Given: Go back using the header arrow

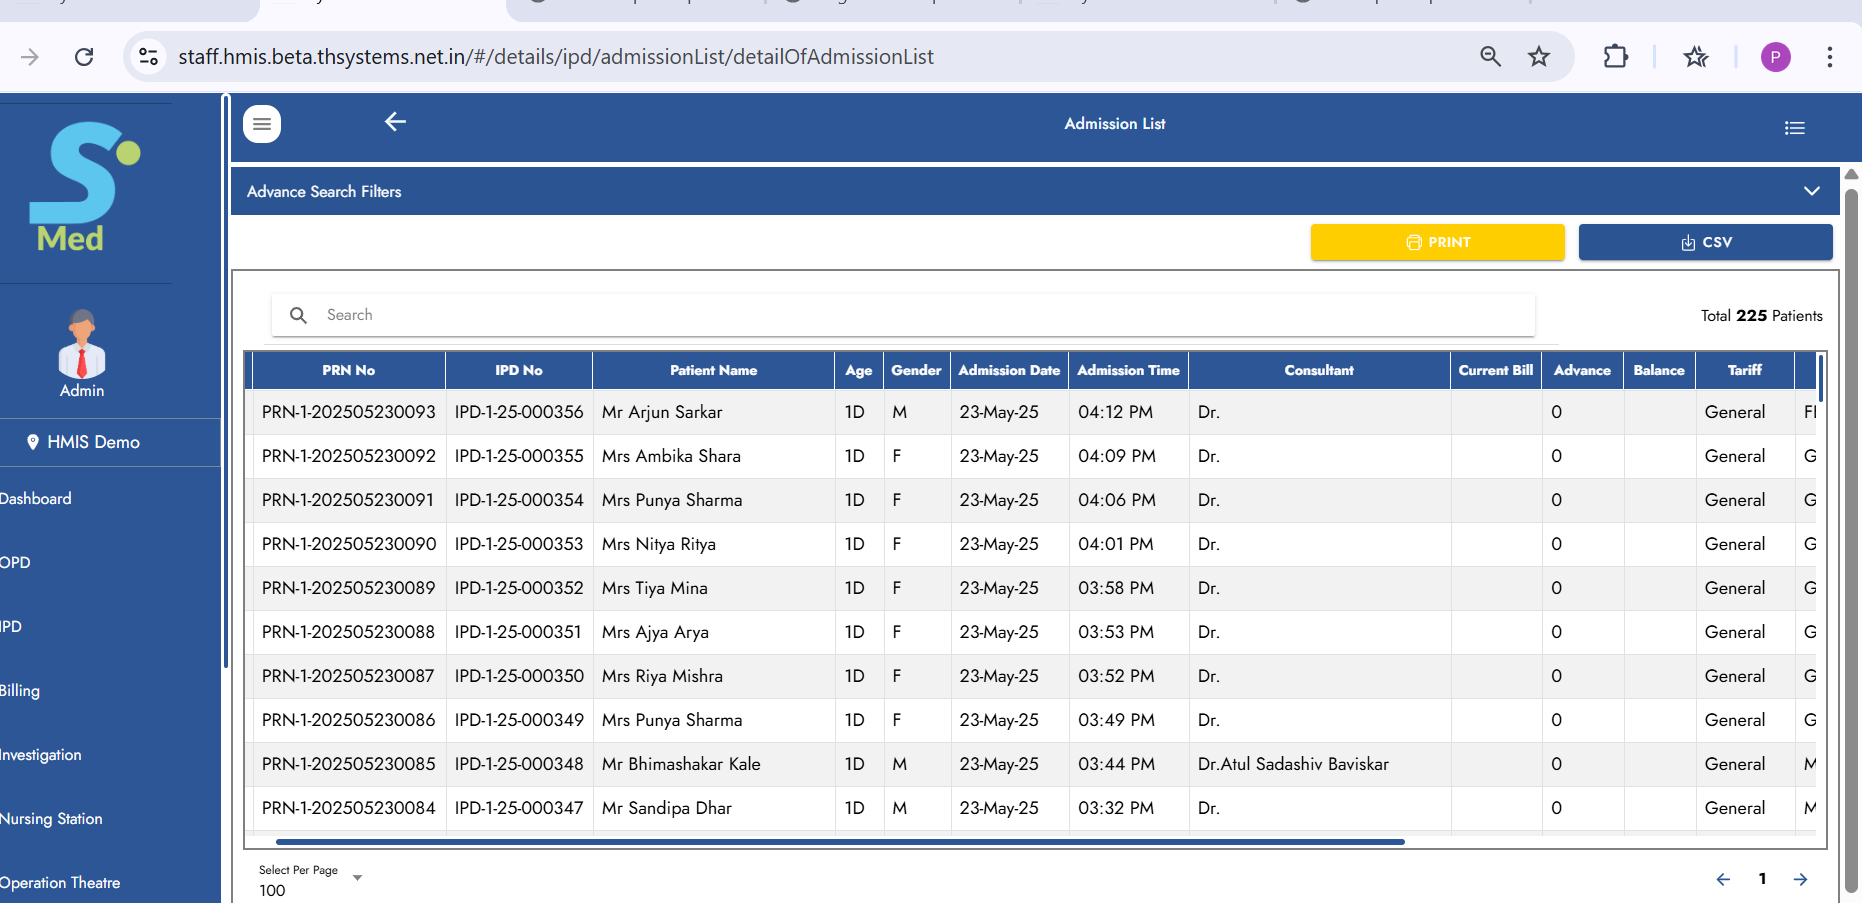Looking at the screenshot, I should click(395, 122).
